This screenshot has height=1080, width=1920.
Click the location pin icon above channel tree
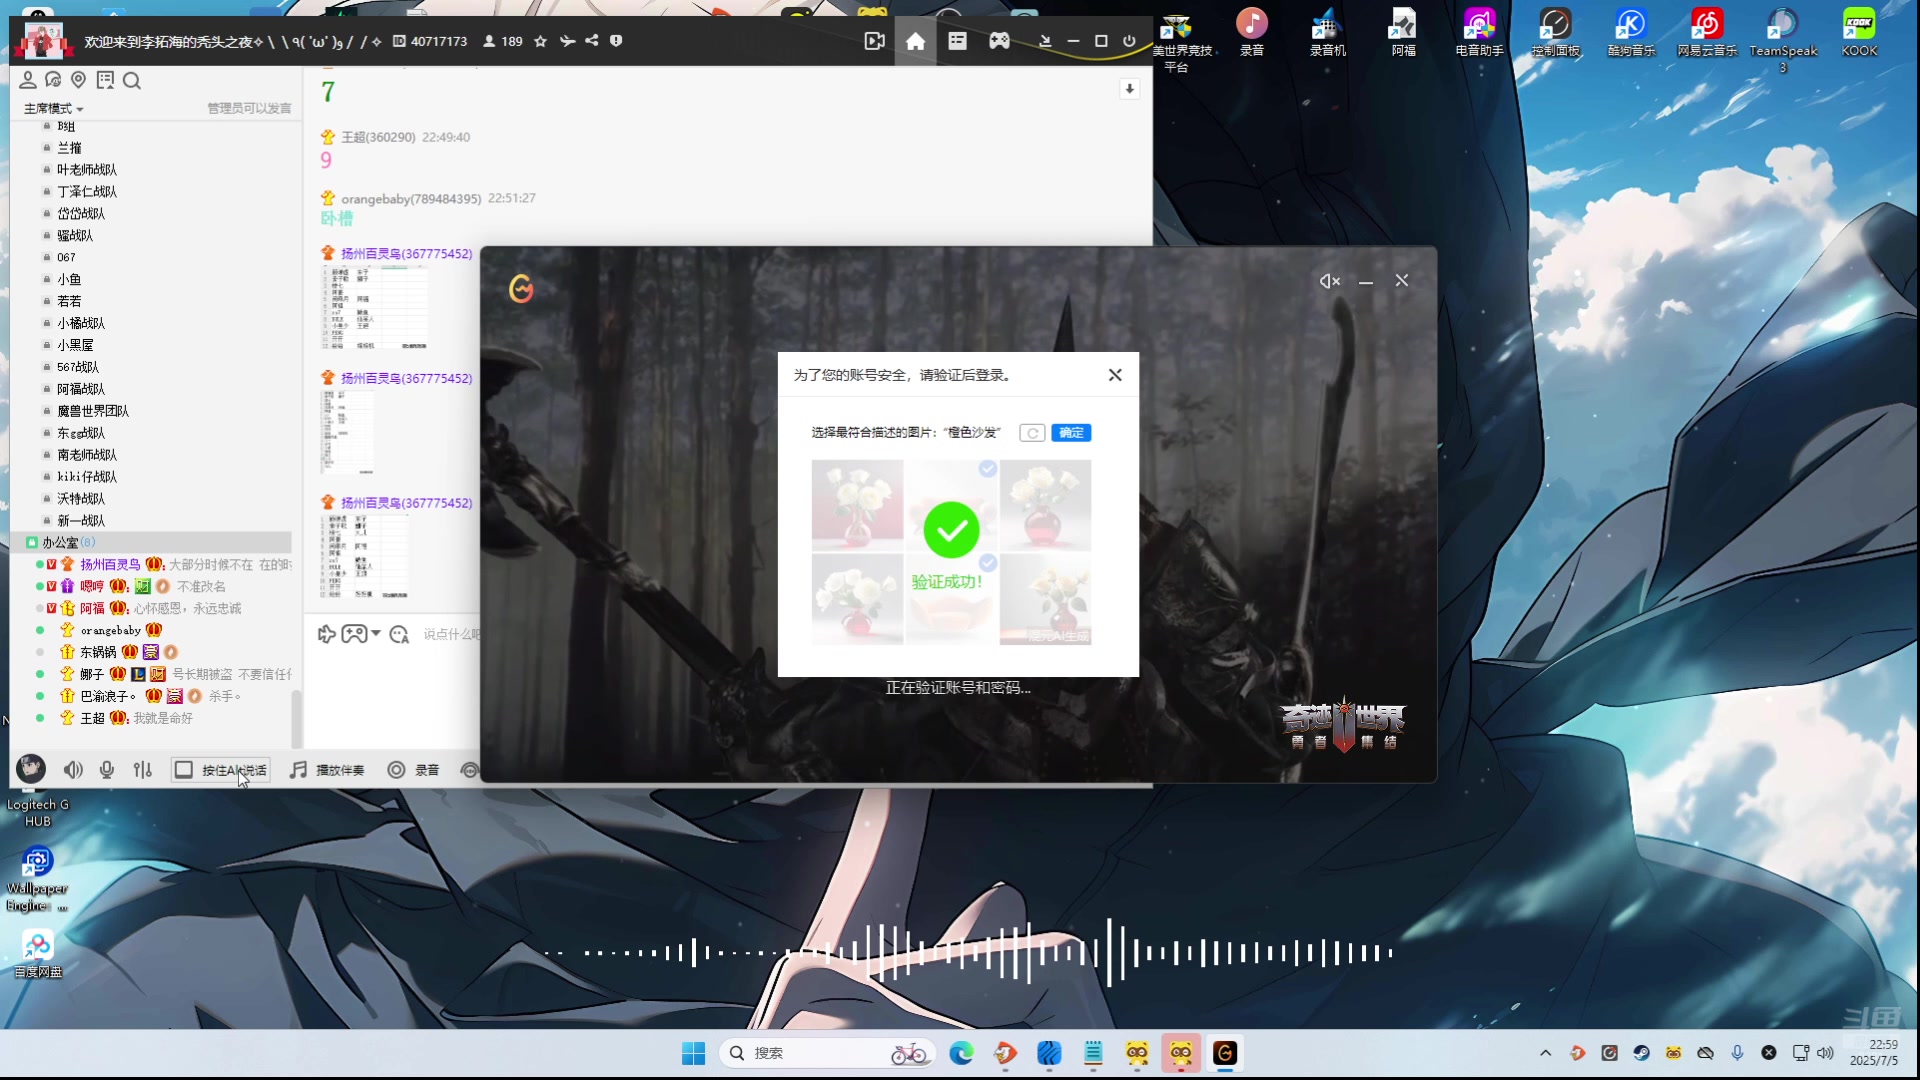[x=78, y=80]
